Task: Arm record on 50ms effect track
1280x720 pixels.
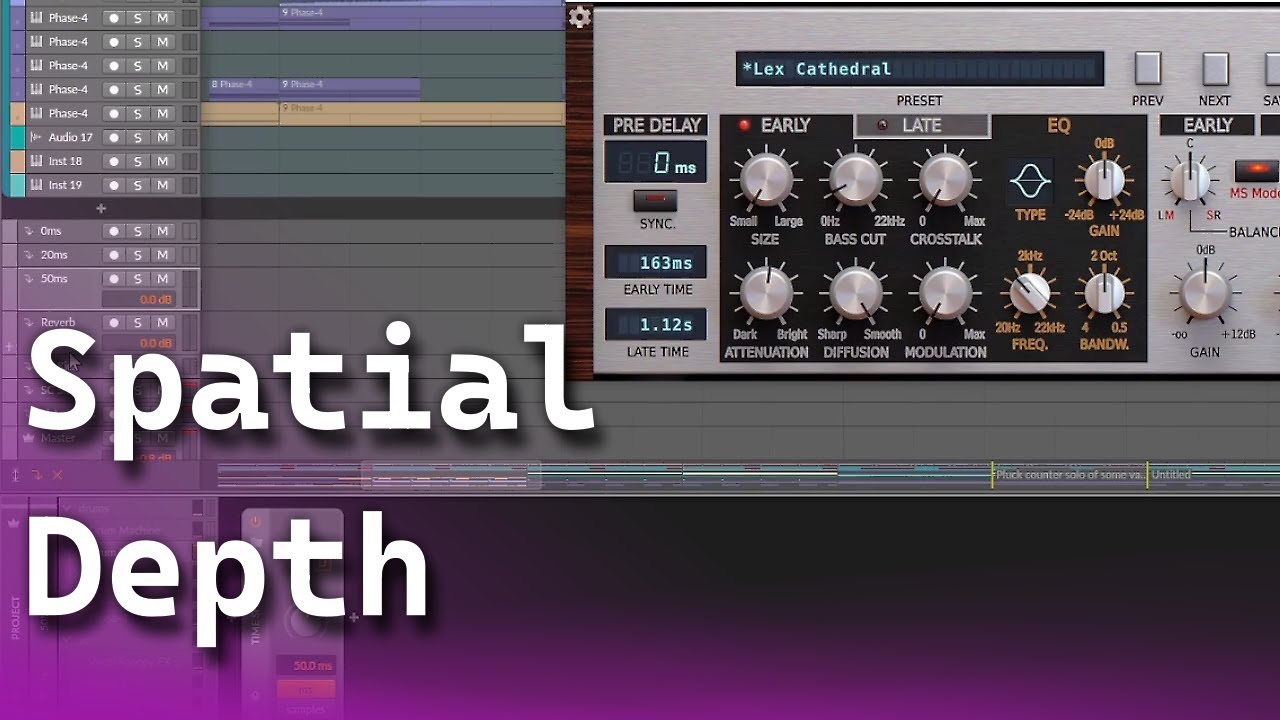Action: click(x=114, y=279)
